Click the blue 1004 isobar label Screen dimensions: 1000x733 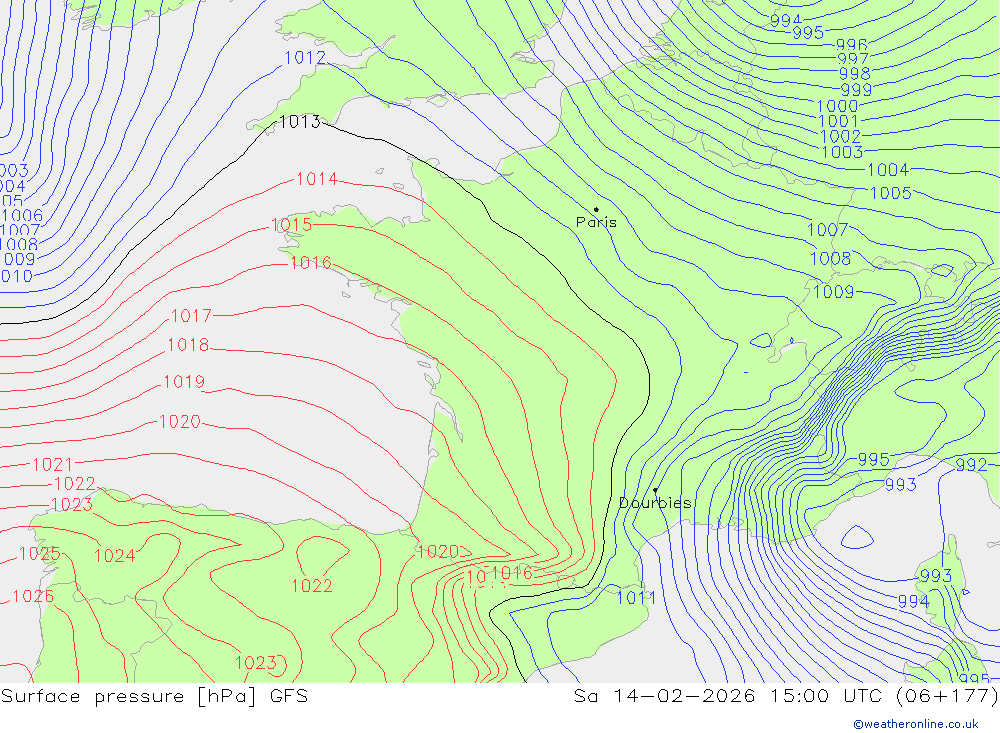(x=888, y=170)
